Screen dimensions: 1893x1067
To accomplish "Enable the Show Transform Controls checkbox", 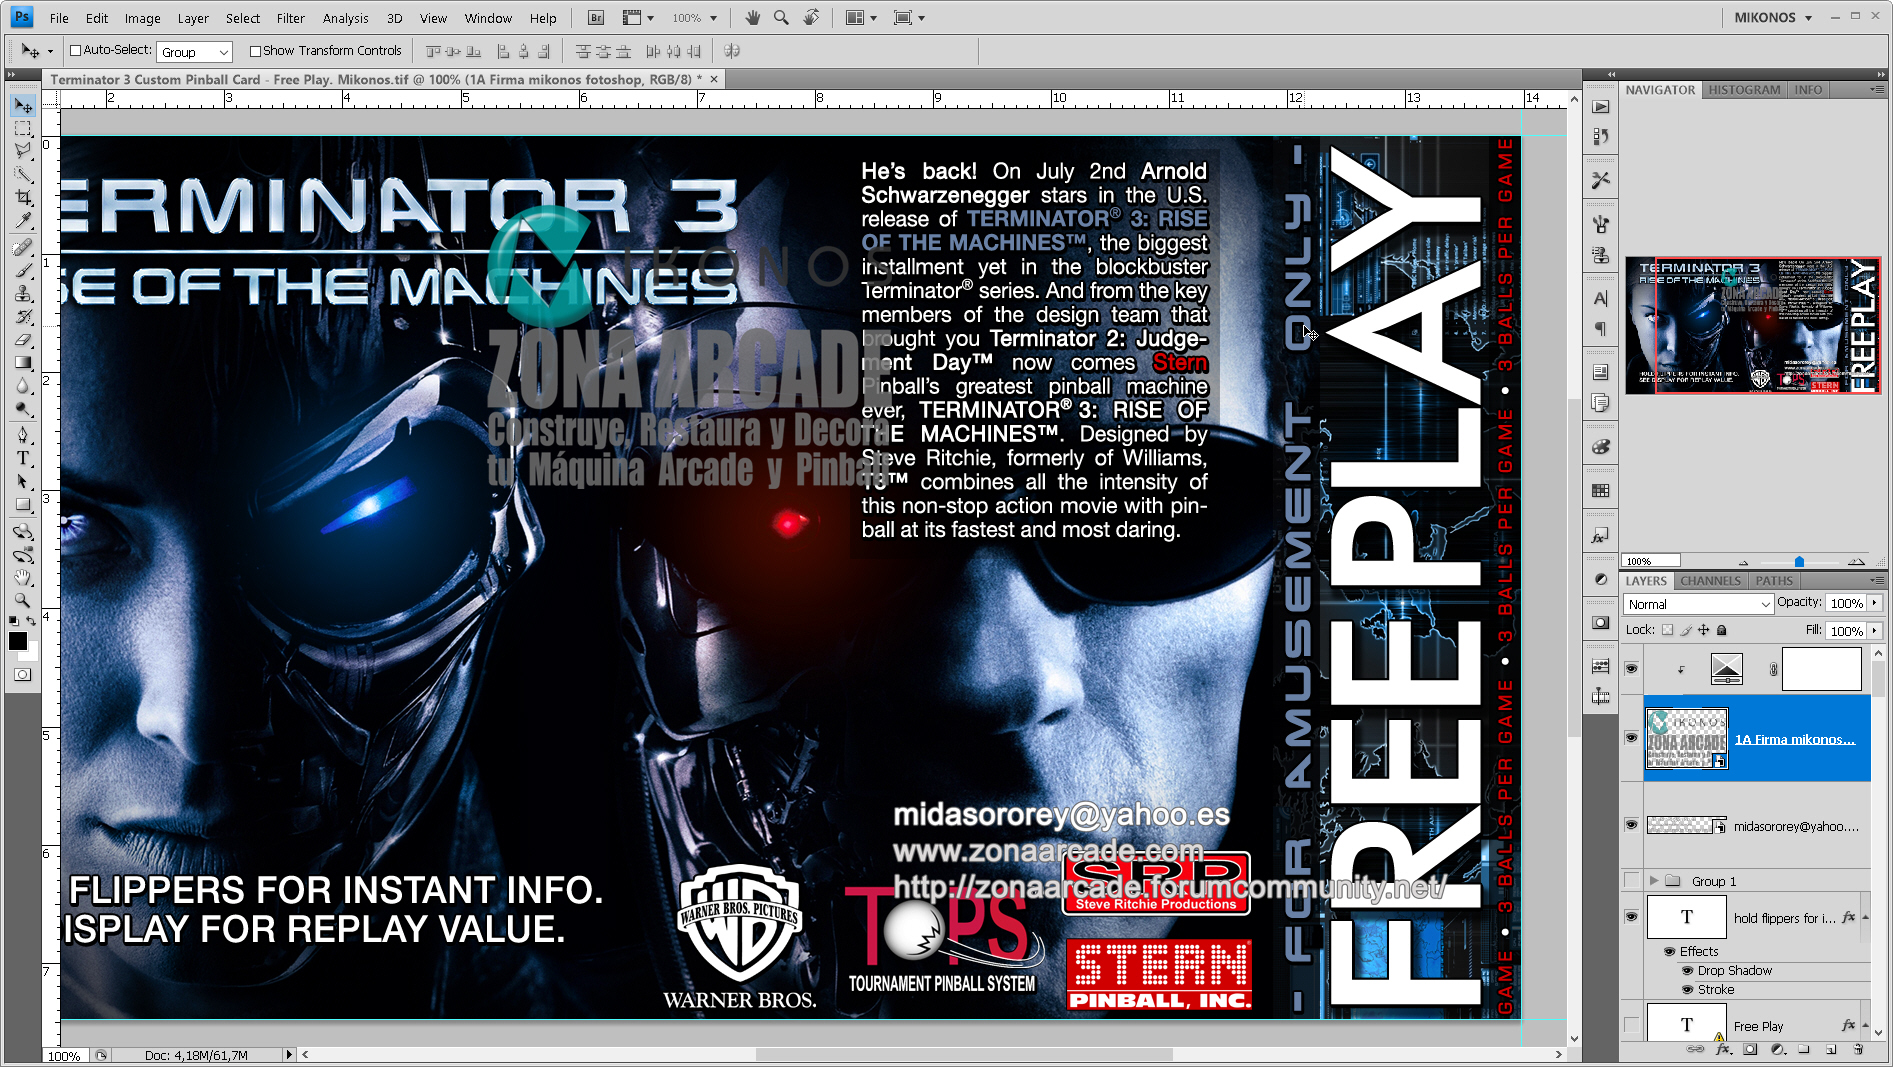I will pos(255,51).
